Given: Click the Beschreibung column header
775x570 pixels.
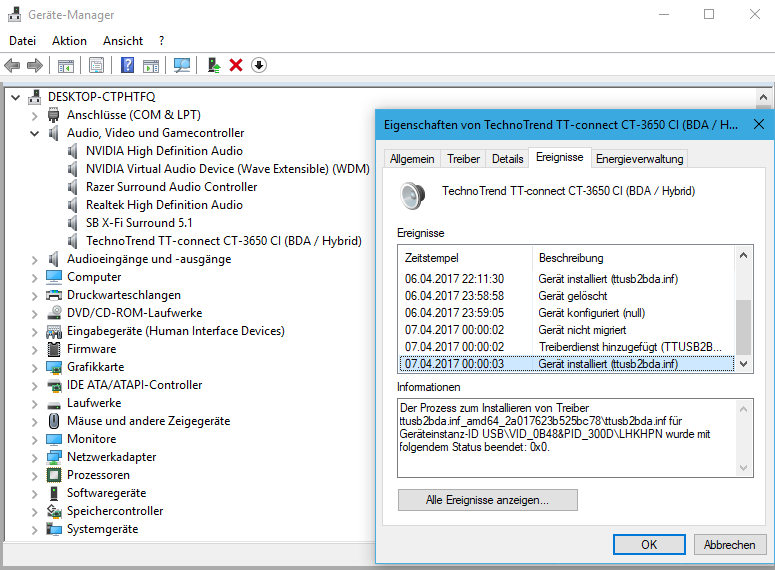Looking at the screenshot, I should point(634,258).
